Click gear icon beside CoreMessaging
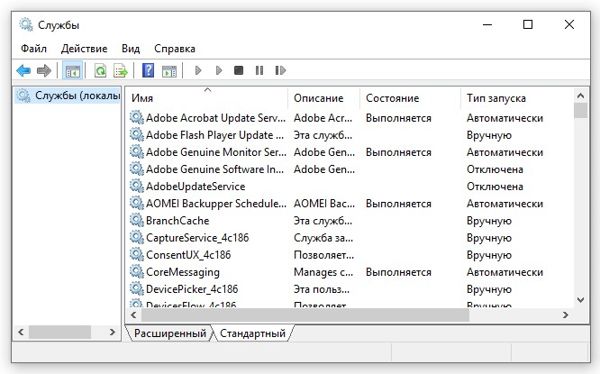This screenshot has height=374, width=600. (137, 271)
